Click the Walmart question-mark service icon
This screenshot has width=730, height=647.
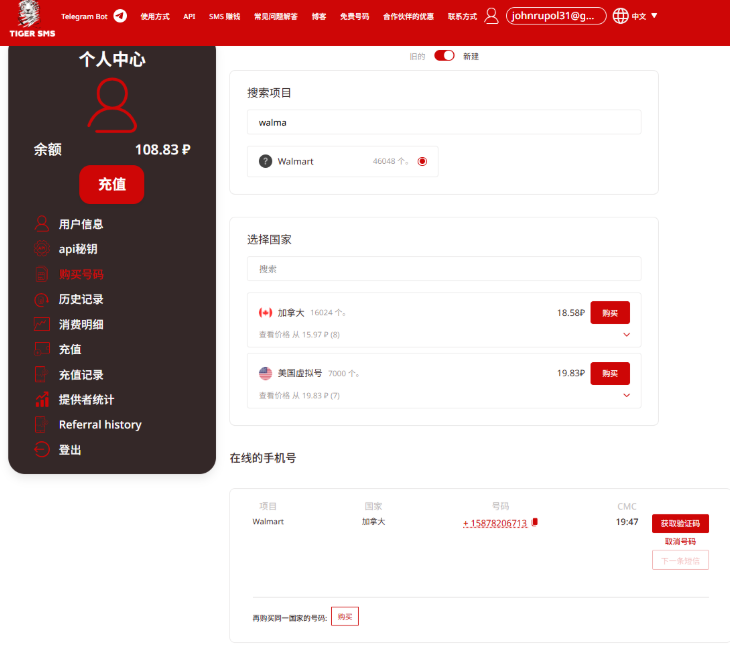[x=265, y=162]
